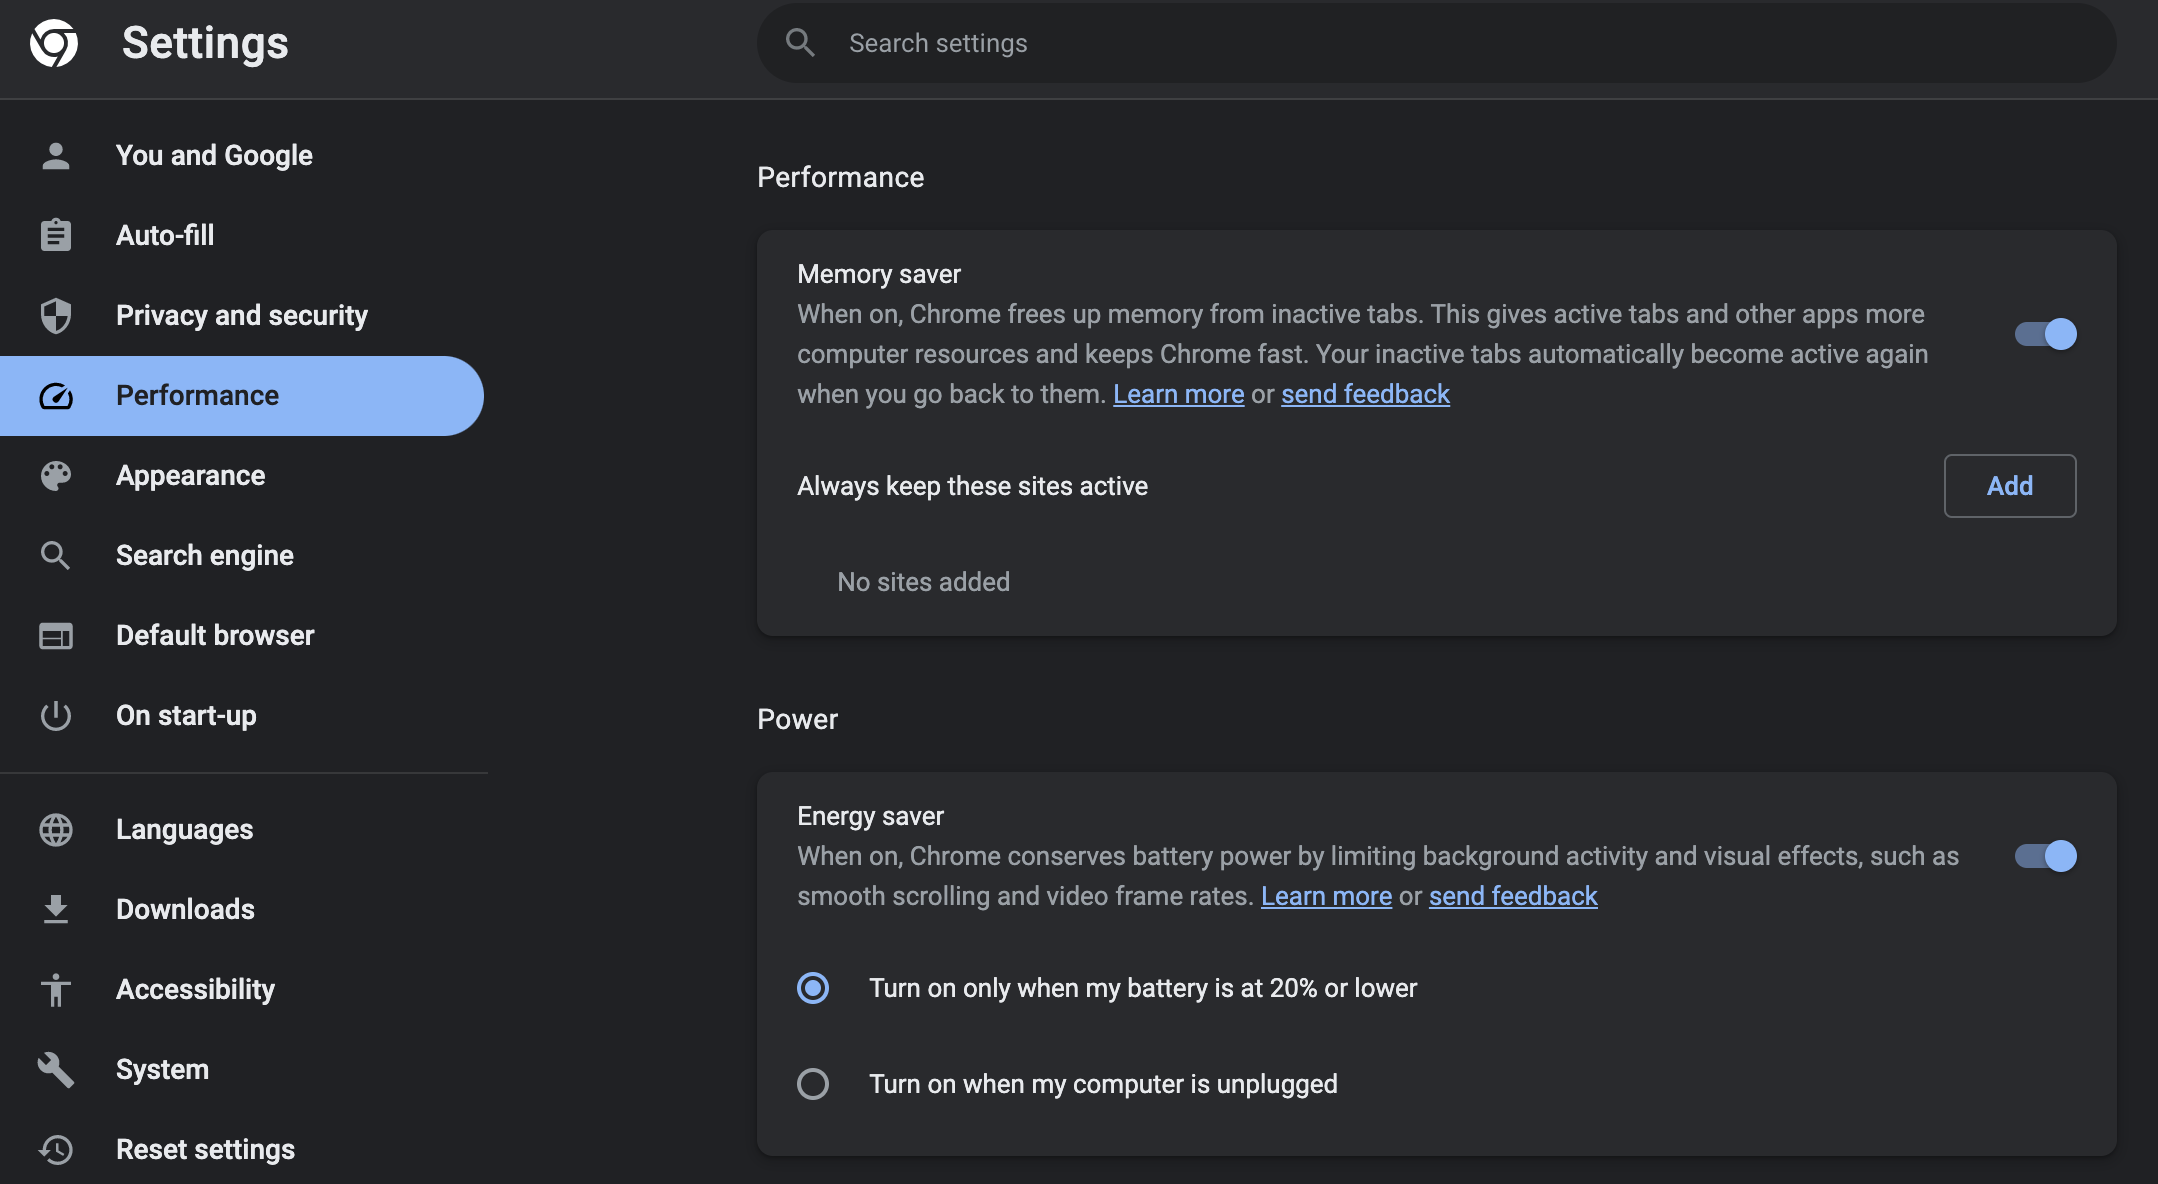Click the person icon for You and Google
Viewport: 2158px width, 1184px height.
point(56,155)
